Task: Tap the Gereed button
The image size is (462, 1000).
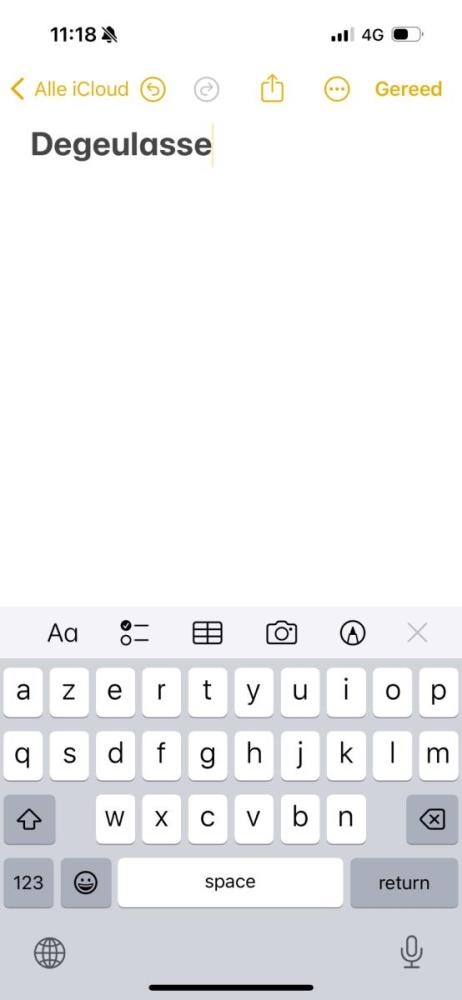Action: click(x=408, y=89)
